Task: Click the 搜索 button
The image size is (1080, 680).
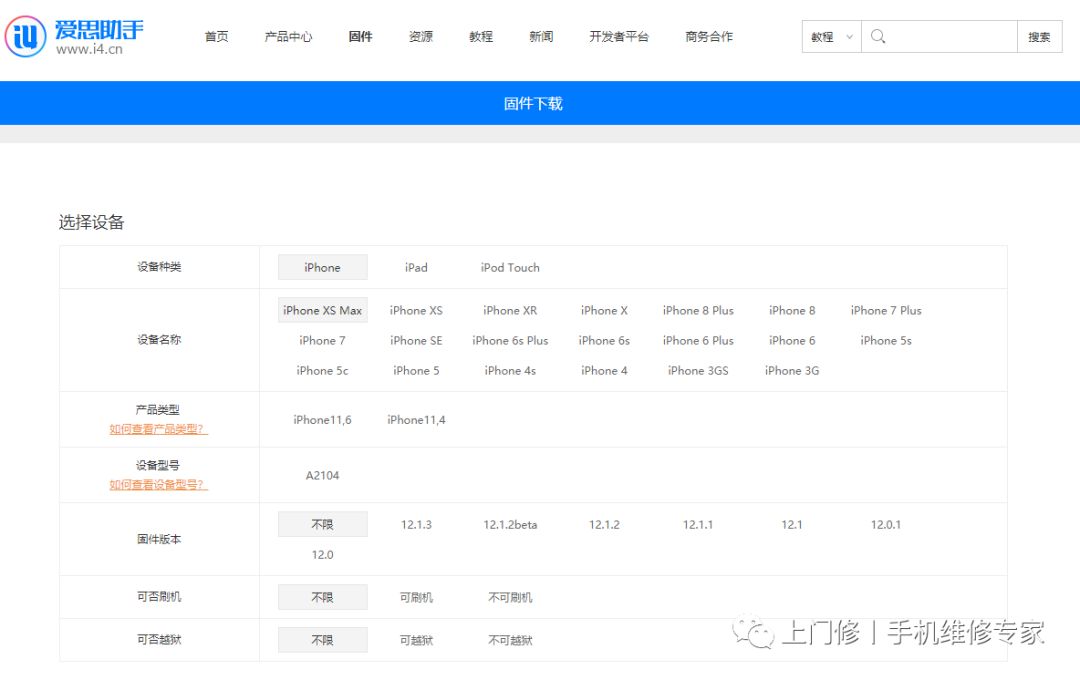Action: [x=1039, y=37]
